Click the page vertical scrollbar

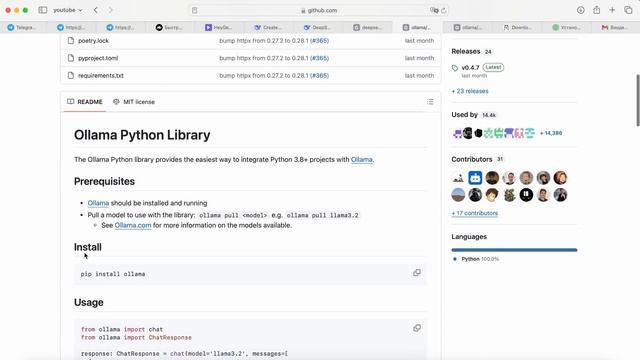(x=638, y=100)
